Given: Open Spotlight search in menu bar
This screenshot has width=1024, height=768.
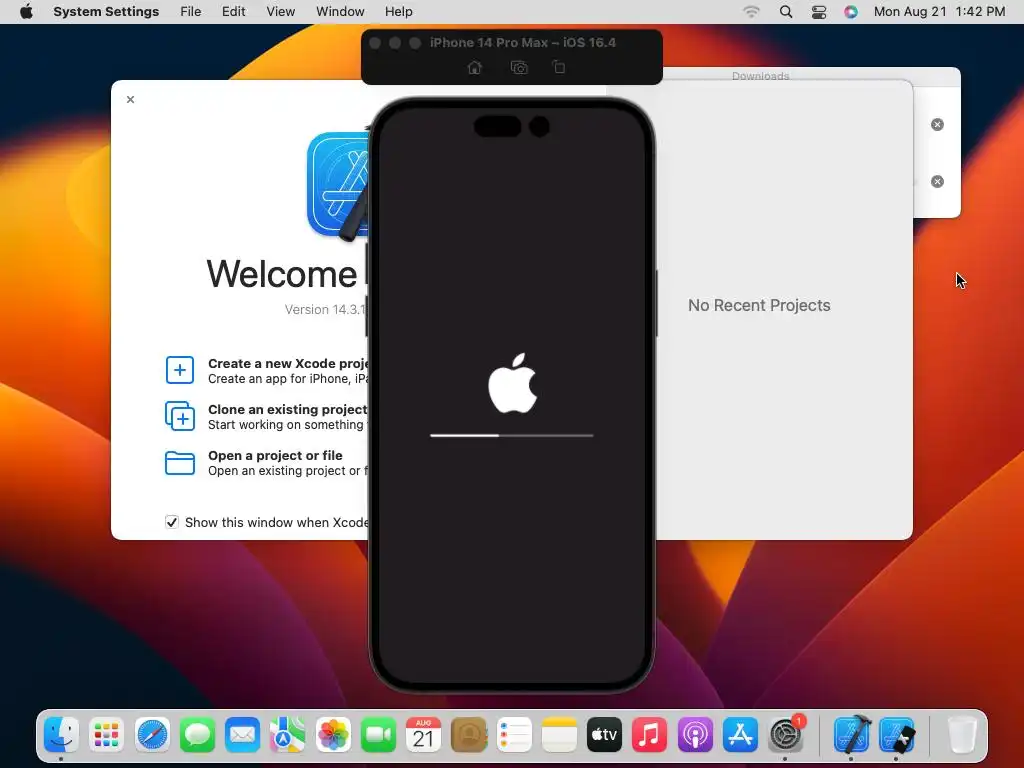Looking at the screenshot, I should [786, 12].
